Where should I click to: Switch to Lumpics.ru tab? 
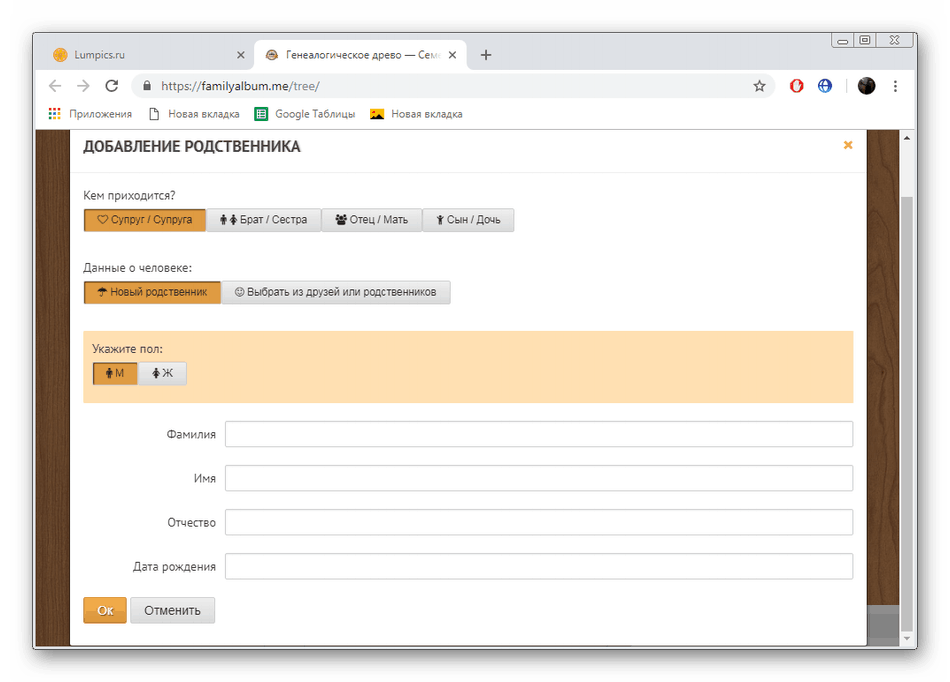click(144, 55)
